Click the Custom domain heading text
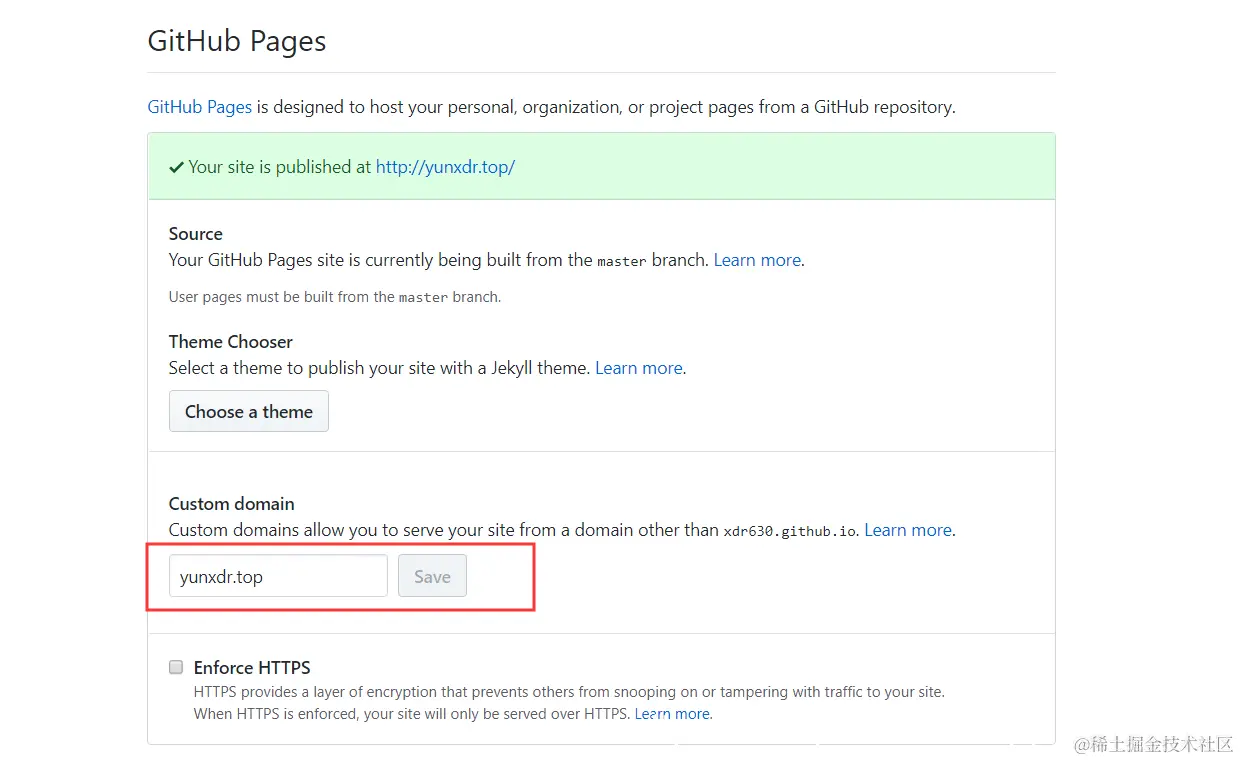The image size is (1240, 761). 232,504
